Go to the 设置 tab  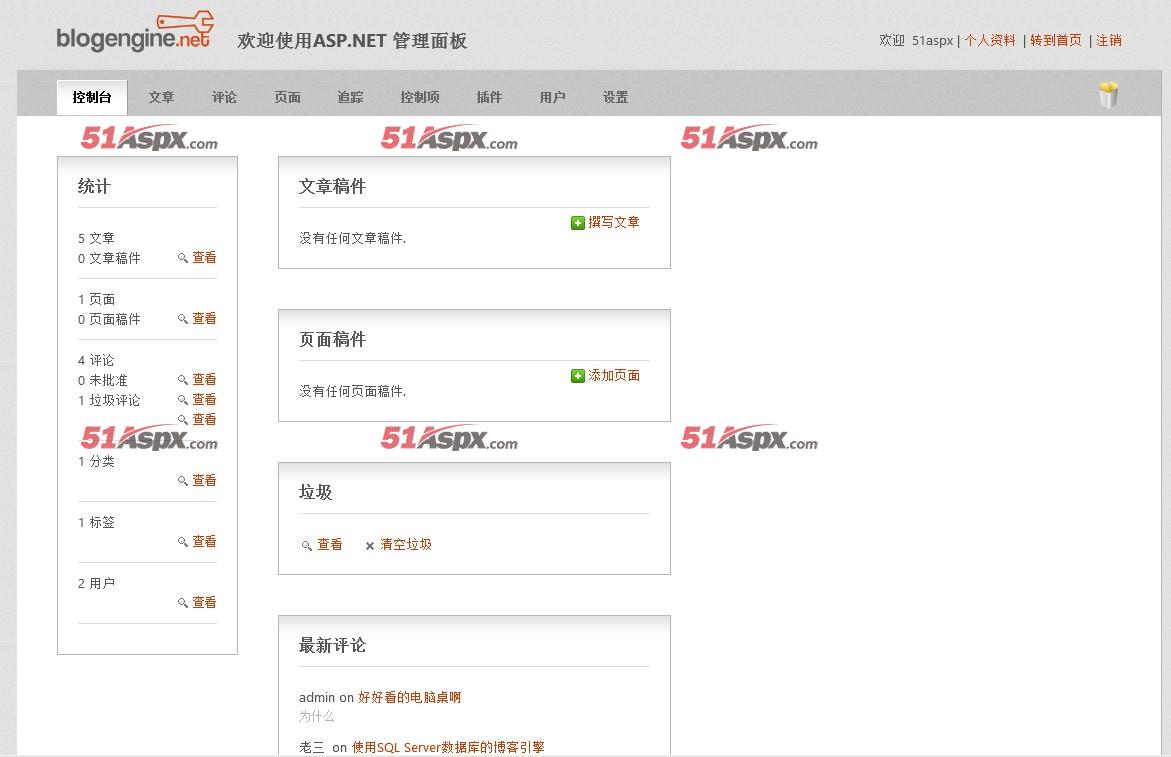click(615, 98)
